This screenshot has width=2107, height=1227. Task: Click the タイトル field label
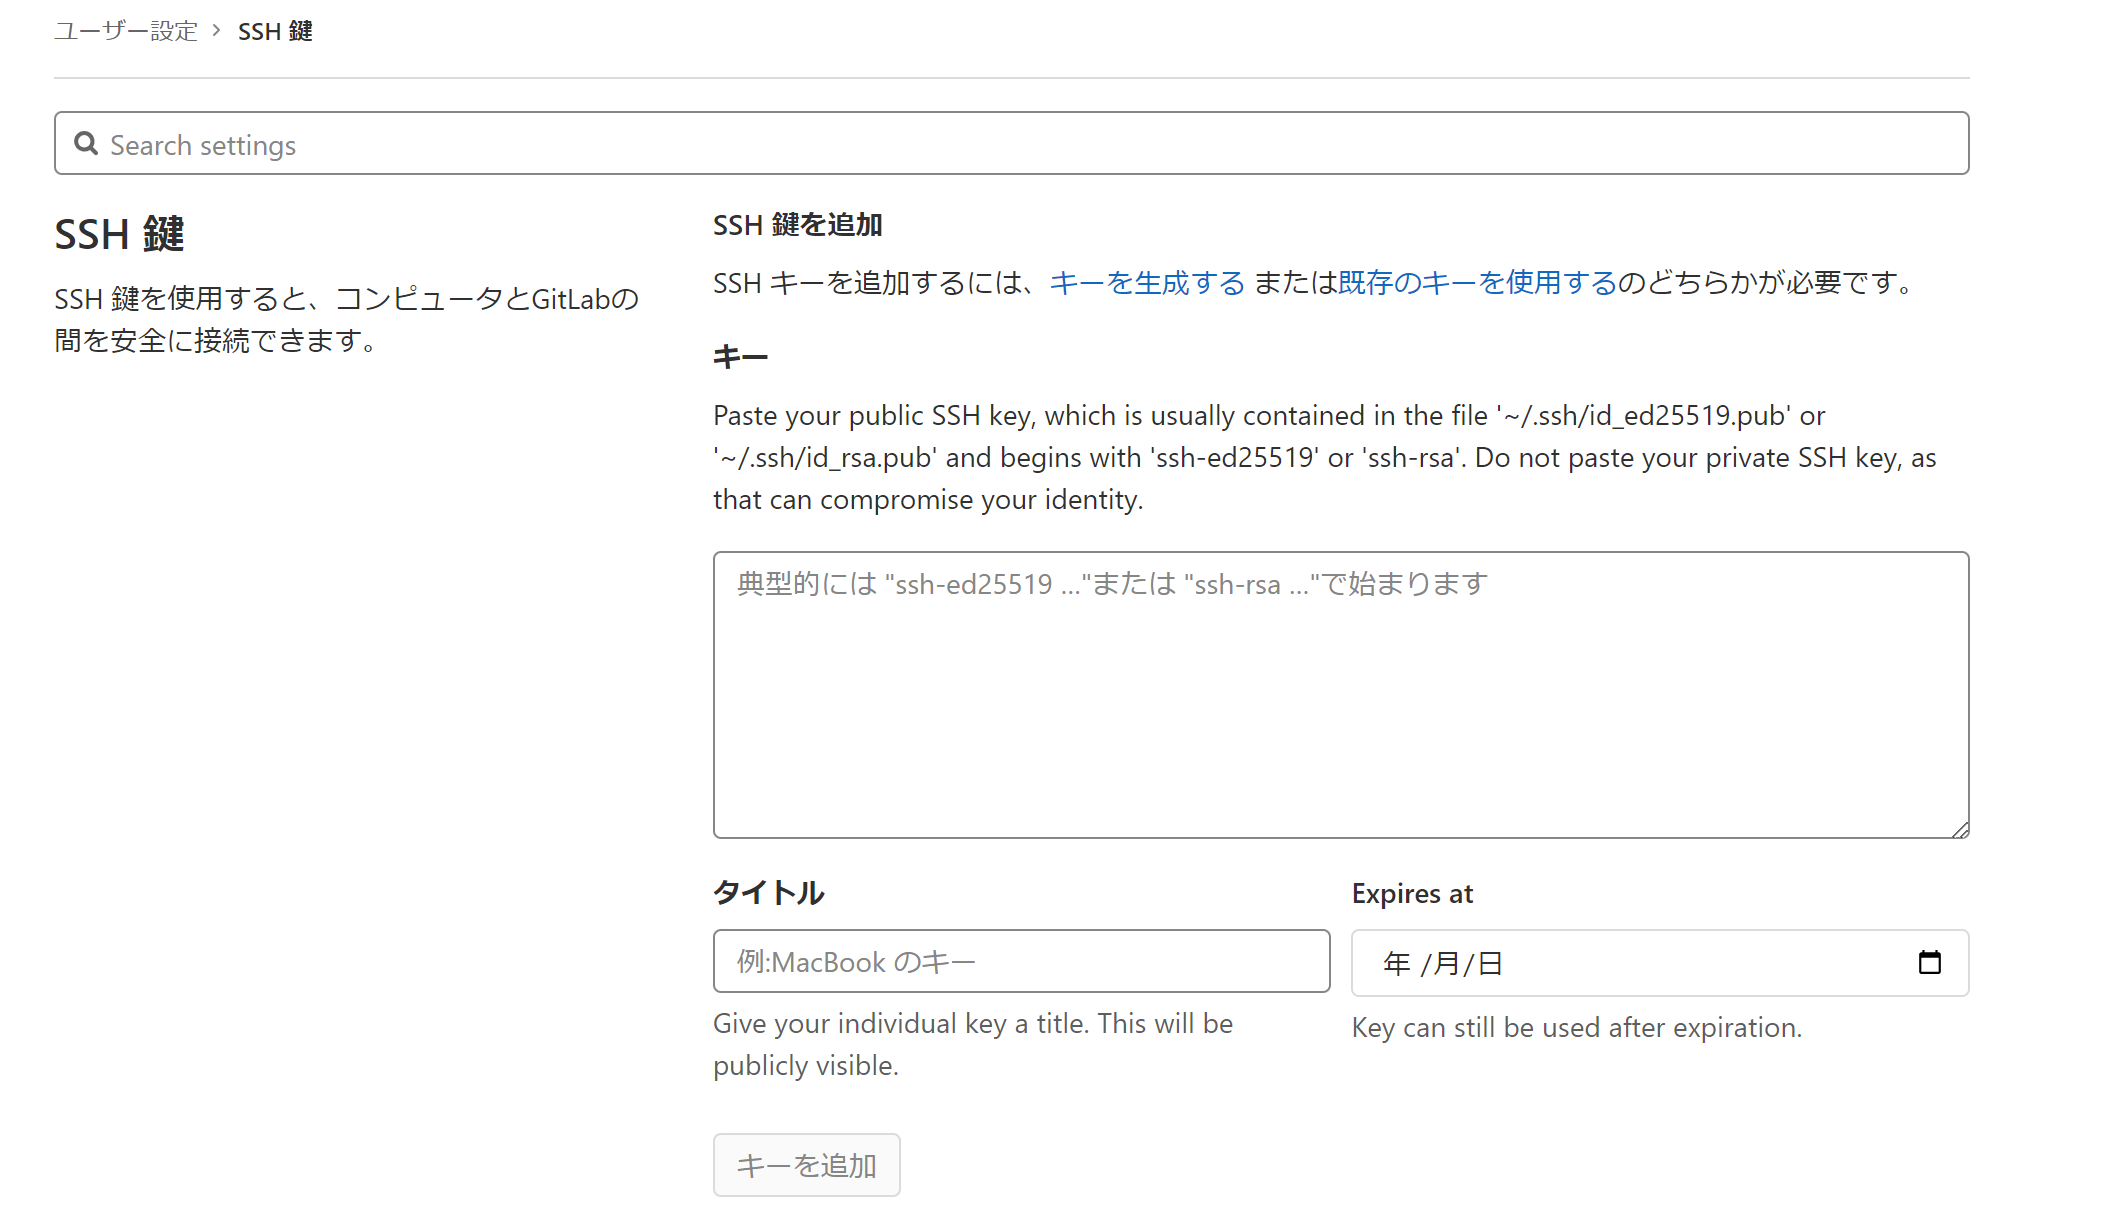(768, 892)
